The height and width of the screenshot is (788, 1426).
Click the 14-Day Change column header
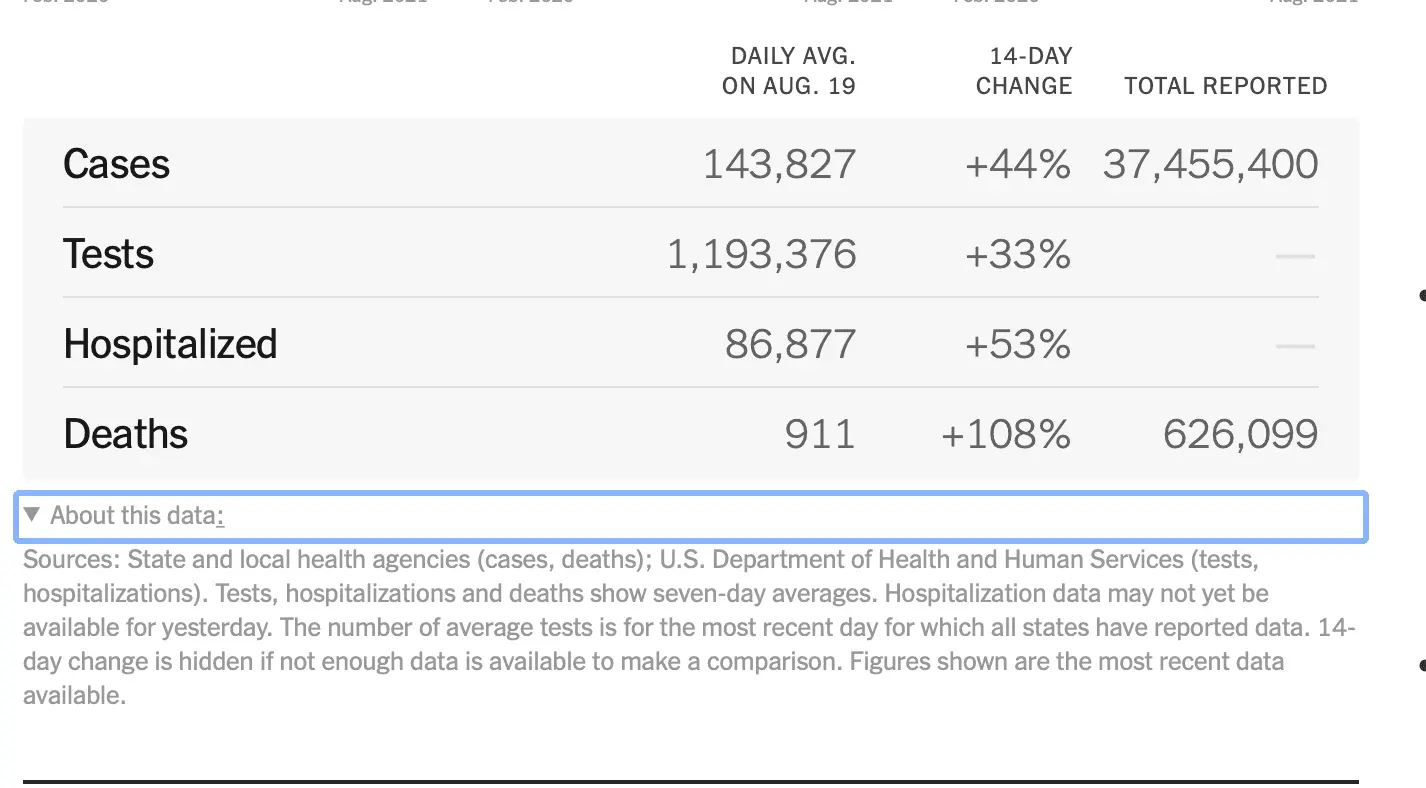coord(1024,70)
